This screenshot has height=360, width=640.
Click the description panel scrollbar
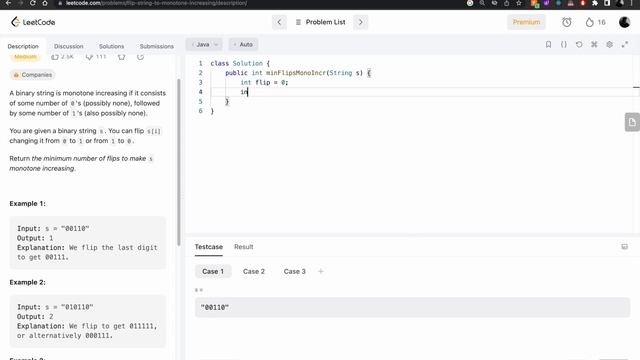tap(179, 162)
